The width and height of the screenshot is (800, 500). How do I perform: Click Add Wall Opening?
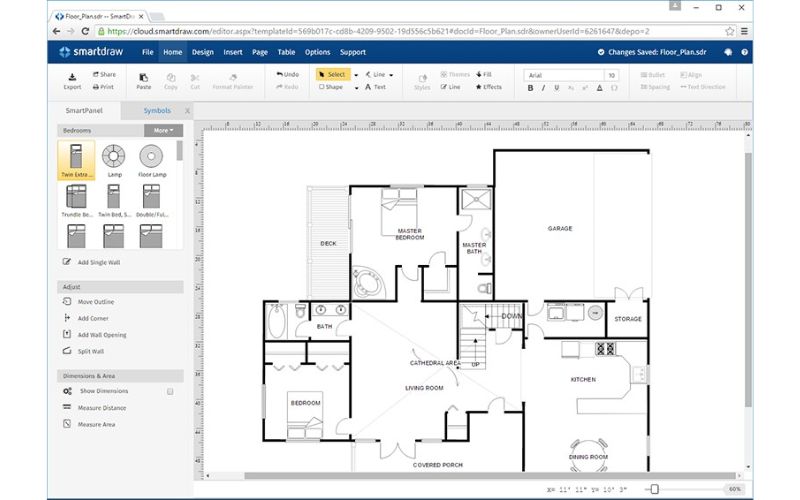94,335
